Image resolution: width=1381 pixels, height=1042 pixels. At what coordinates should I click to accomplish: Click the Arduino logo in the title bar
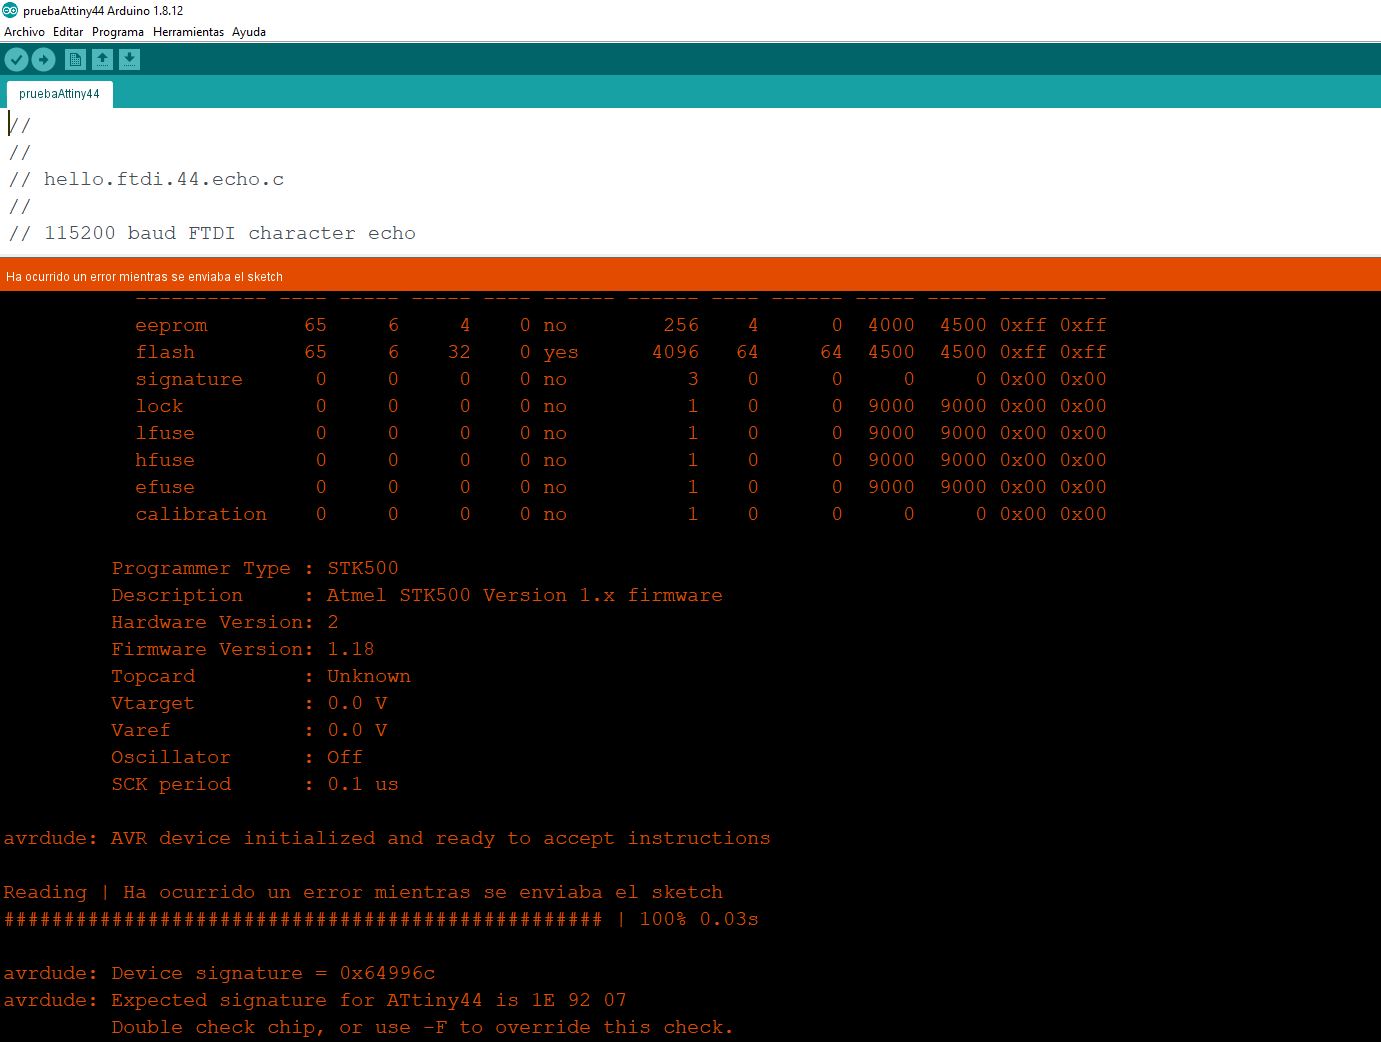(x=10, y=10)
